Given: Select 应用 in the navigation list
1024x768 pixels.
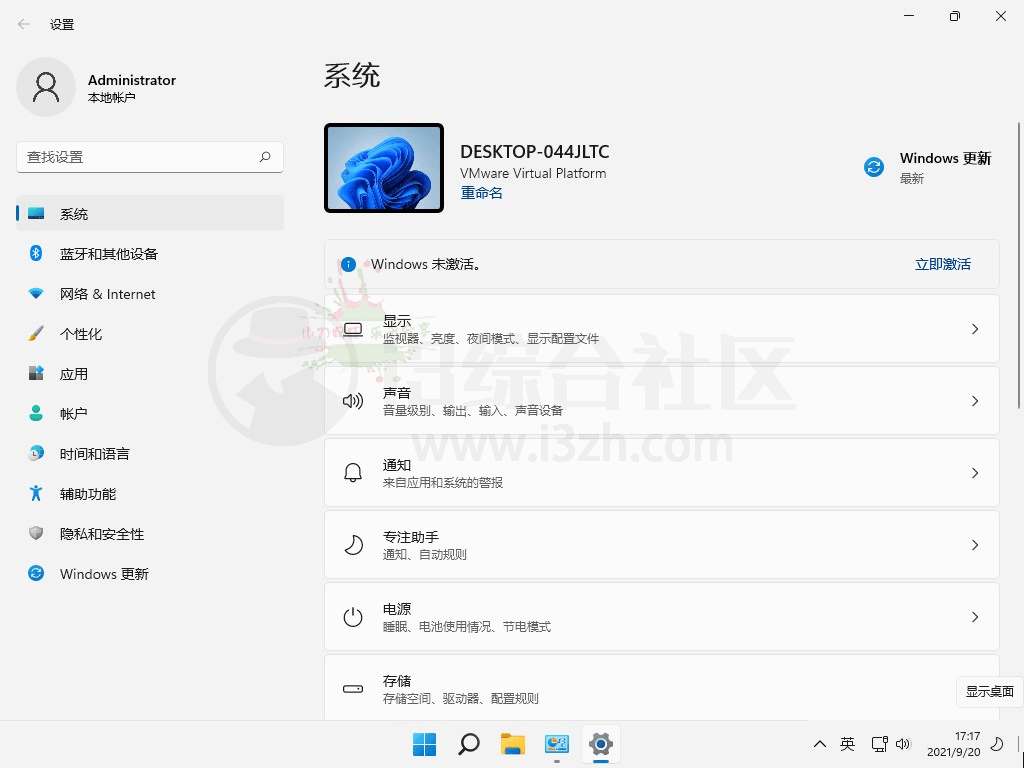Looking at the screenshot, I should [x=73, y=373].
